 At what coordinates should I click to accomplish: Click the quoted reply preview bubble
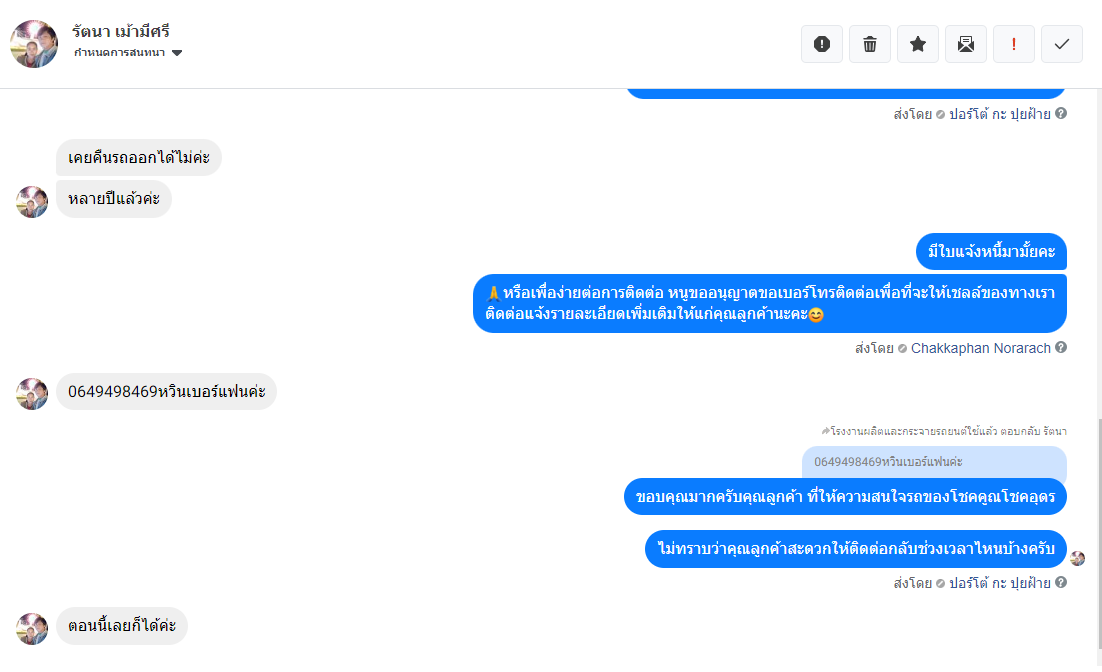934,462
